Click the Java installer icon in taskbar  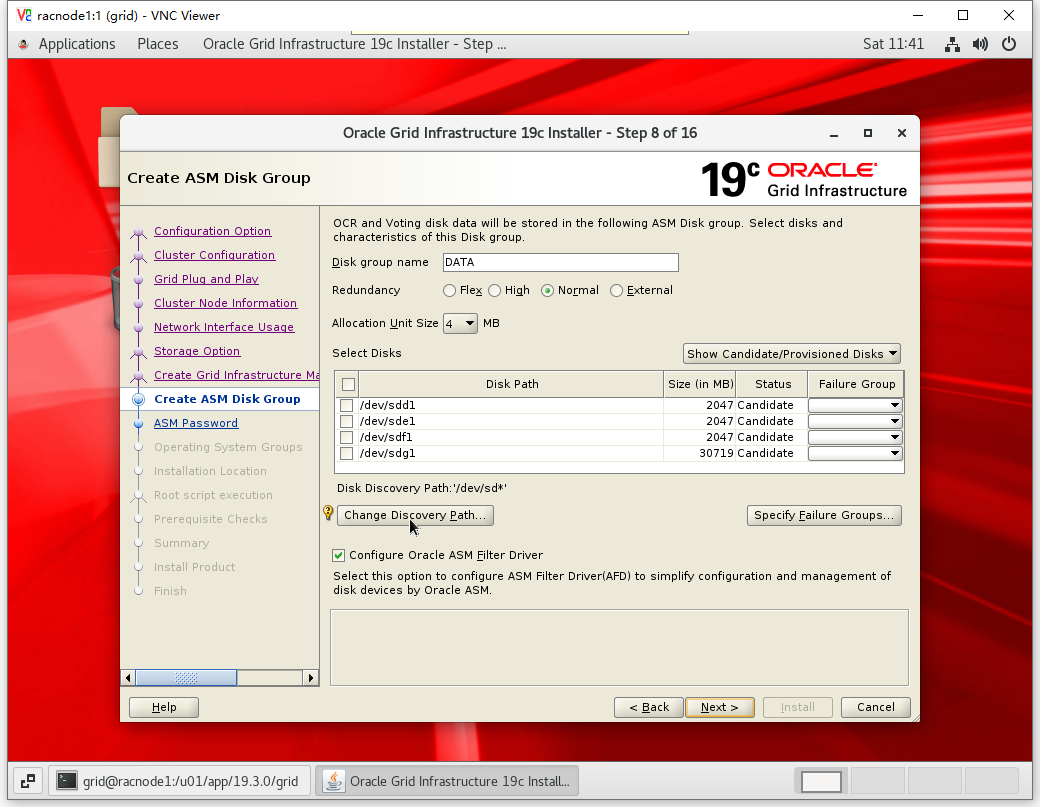tap(334, 781)
